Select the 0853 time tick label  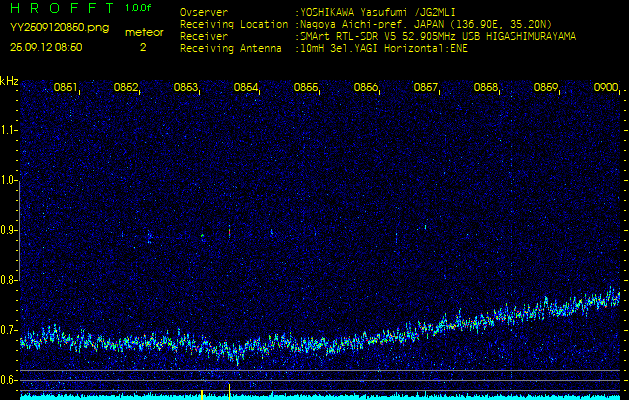(x=186, y=88)
